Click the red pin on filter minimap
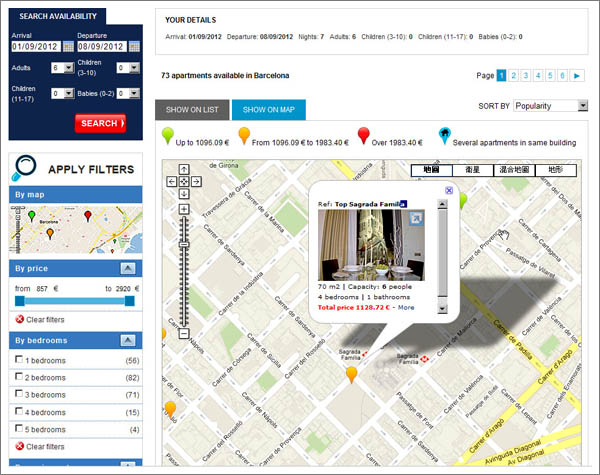This screenshot has width=600, height=475. [x=88, y=215]
